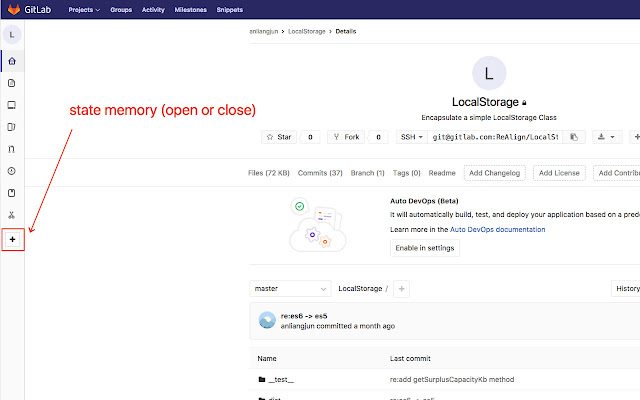Click the Name column header
The image size is (640, 400).
click(267, 358)
